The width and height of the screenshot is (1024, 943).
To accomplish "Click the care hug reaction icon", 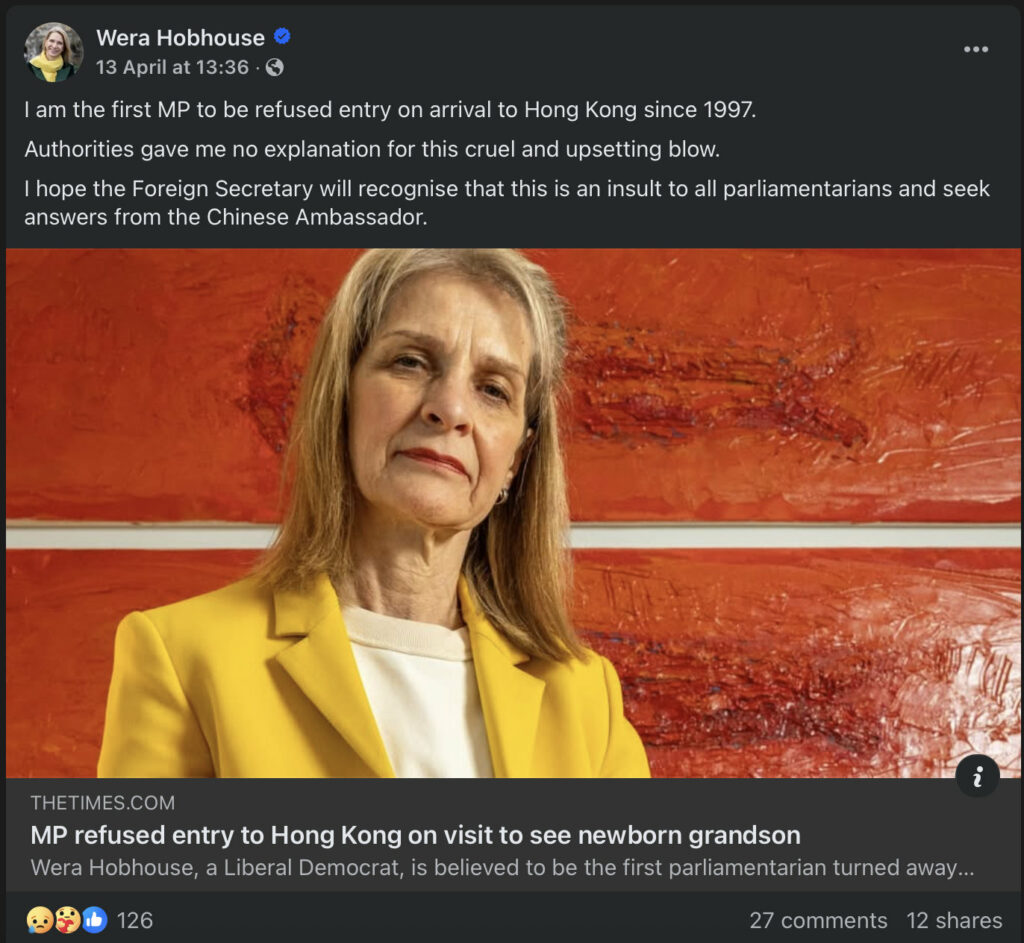I will click(x=67, y=920).
